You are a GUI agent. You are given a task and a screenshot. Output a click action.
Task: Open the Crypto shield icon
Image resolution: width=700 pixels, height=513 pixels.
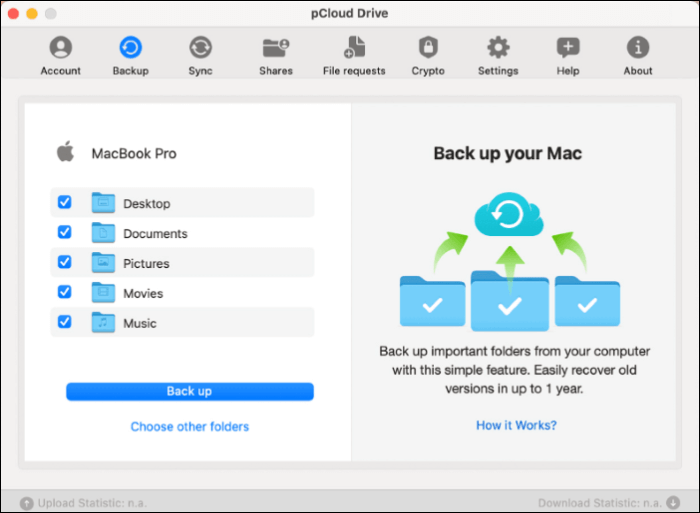click(428, 47)
